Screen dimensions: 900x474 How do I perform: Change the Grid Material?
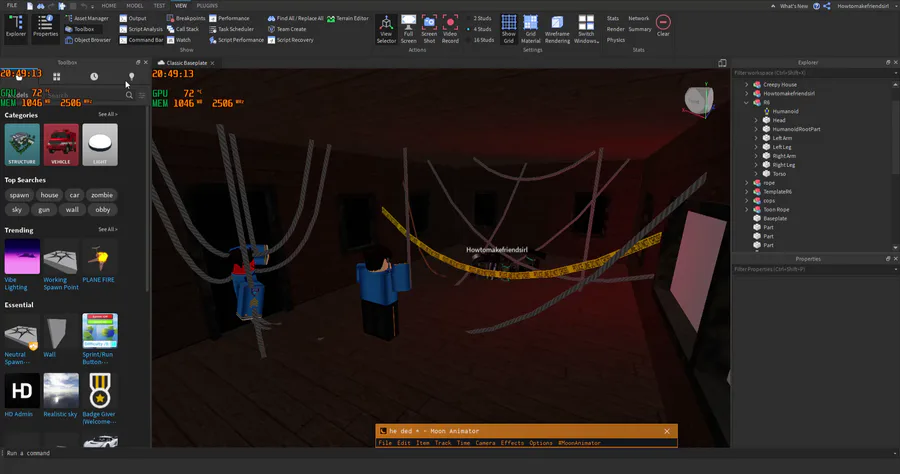coord(530,29)
